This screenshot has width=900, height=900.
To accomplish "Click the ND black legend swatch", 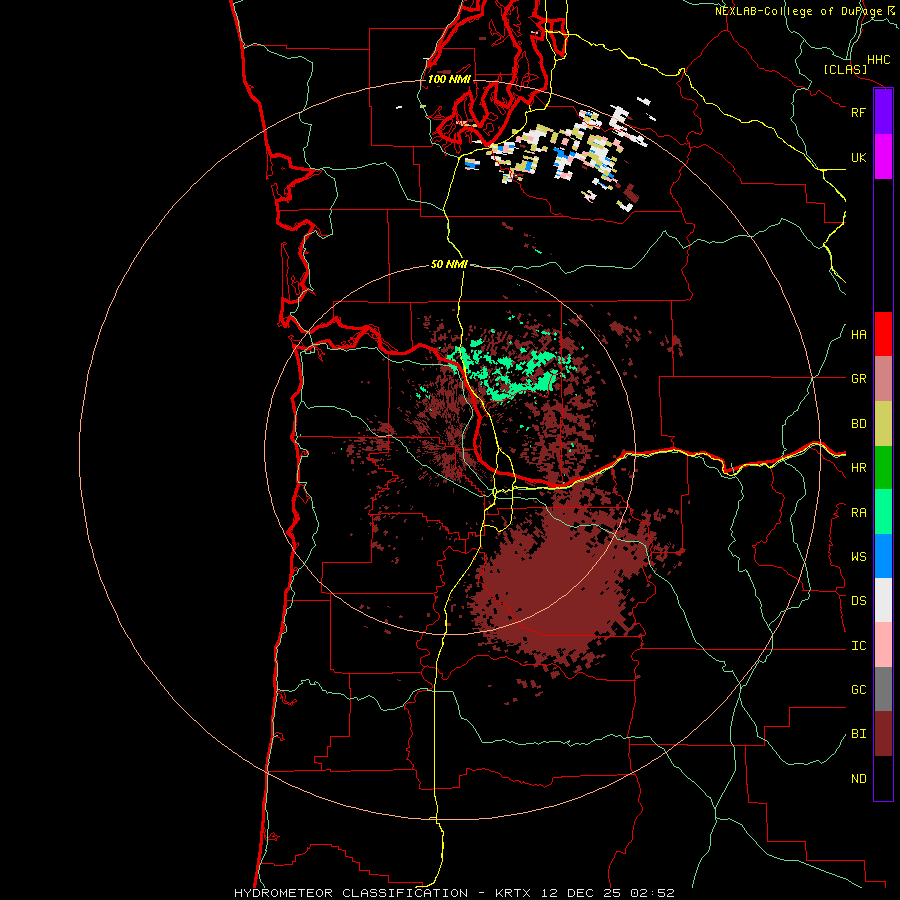I will pyautogui.click(x=883, y=778).
